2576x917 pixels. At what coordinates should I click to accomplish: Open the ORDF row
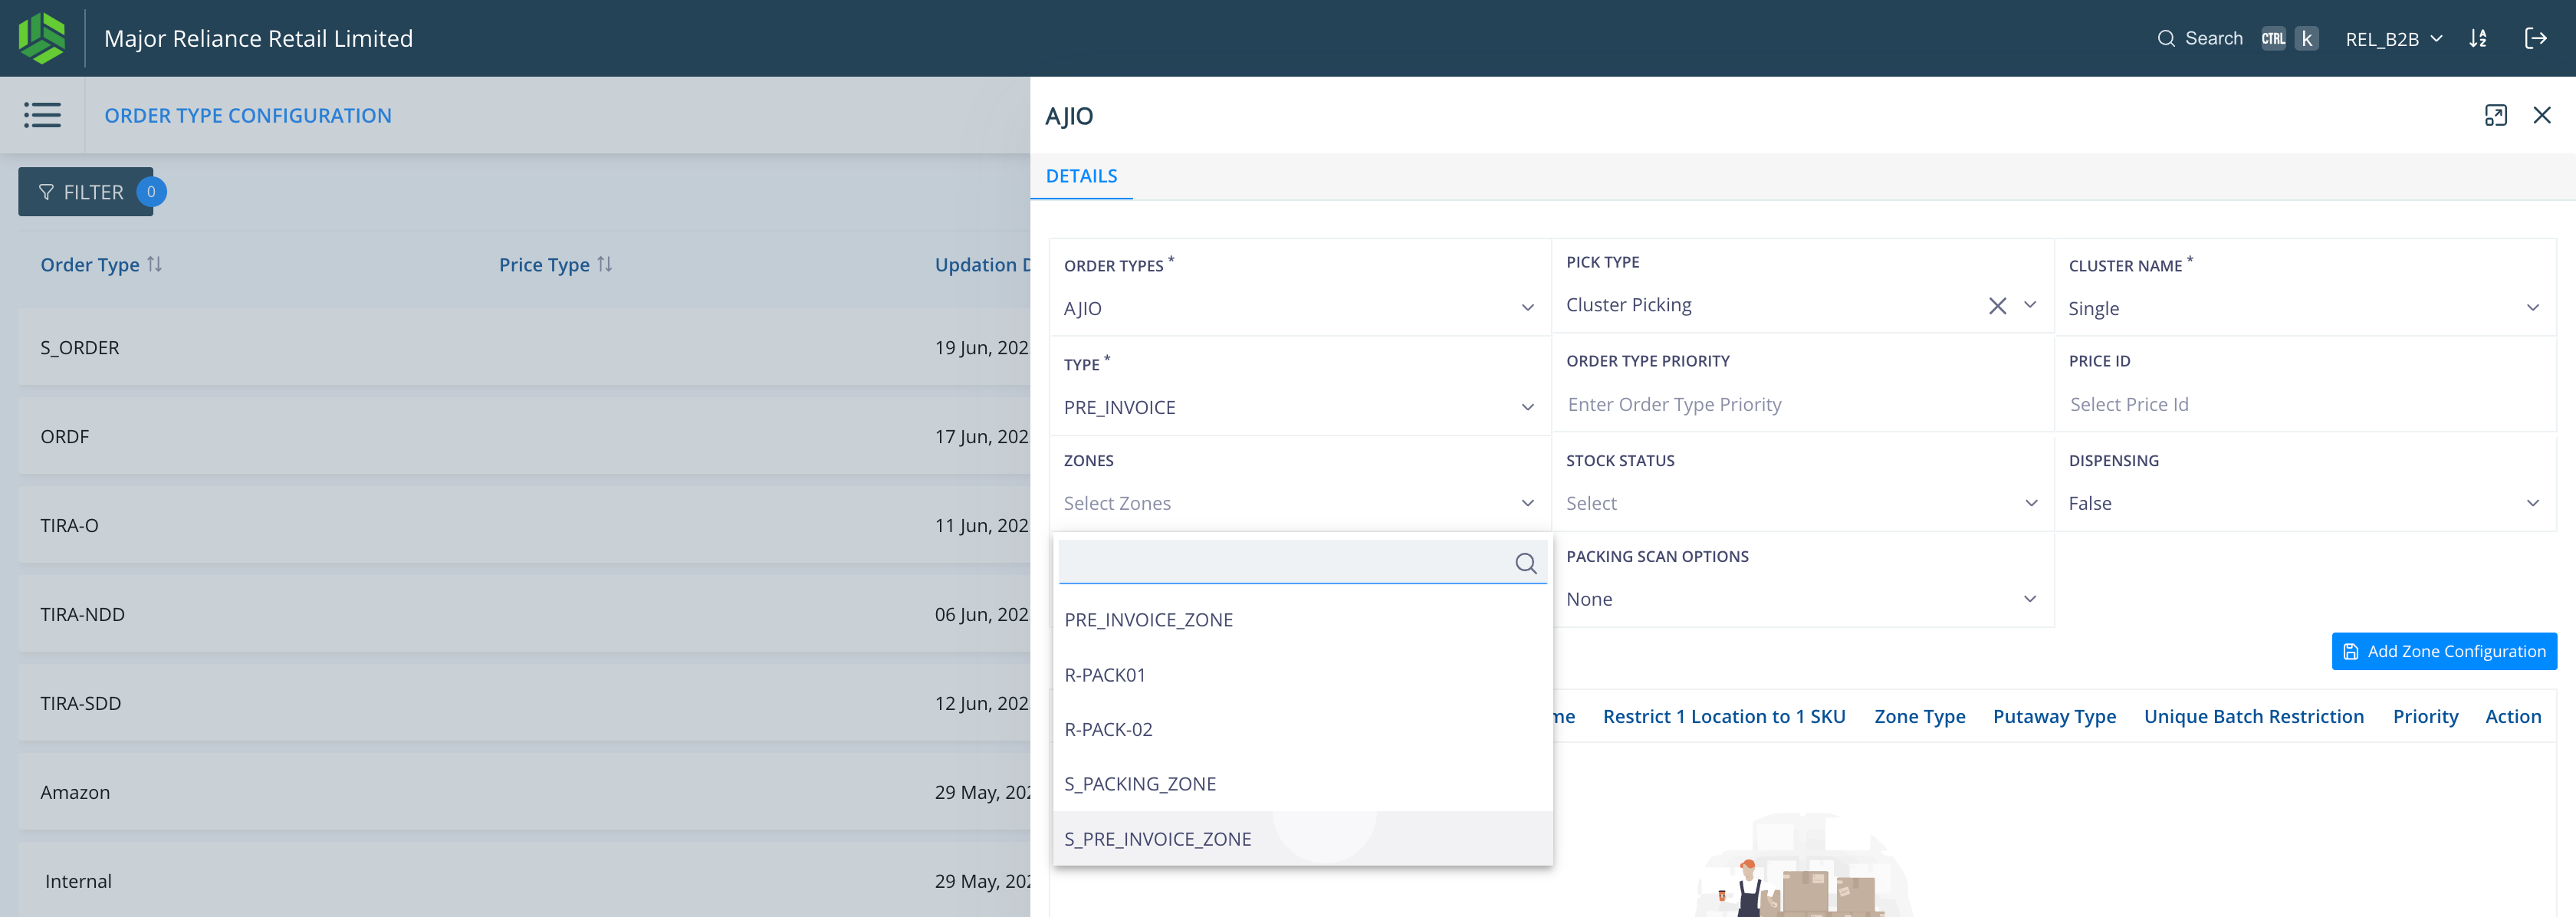tap(524, 436)
